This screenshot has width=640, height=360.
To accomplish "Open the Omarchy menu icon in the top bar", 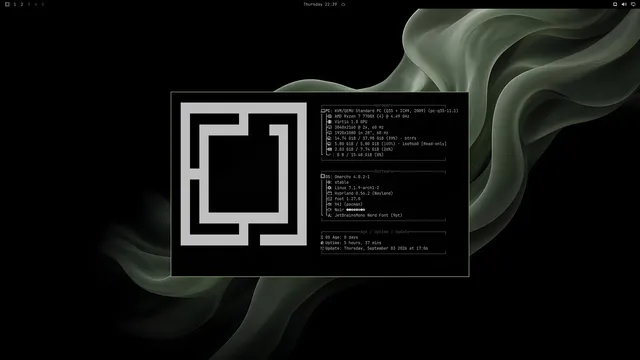I will click(x=7, y=4).
